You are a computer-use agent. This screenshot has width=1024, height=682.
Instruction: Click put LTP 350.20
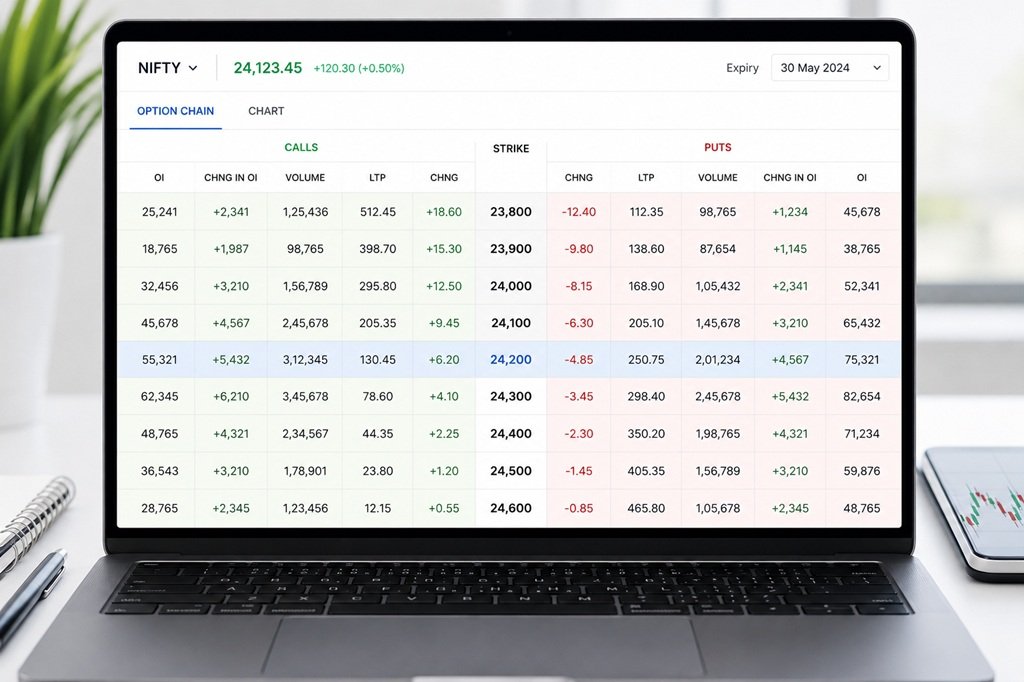[646, 434]
